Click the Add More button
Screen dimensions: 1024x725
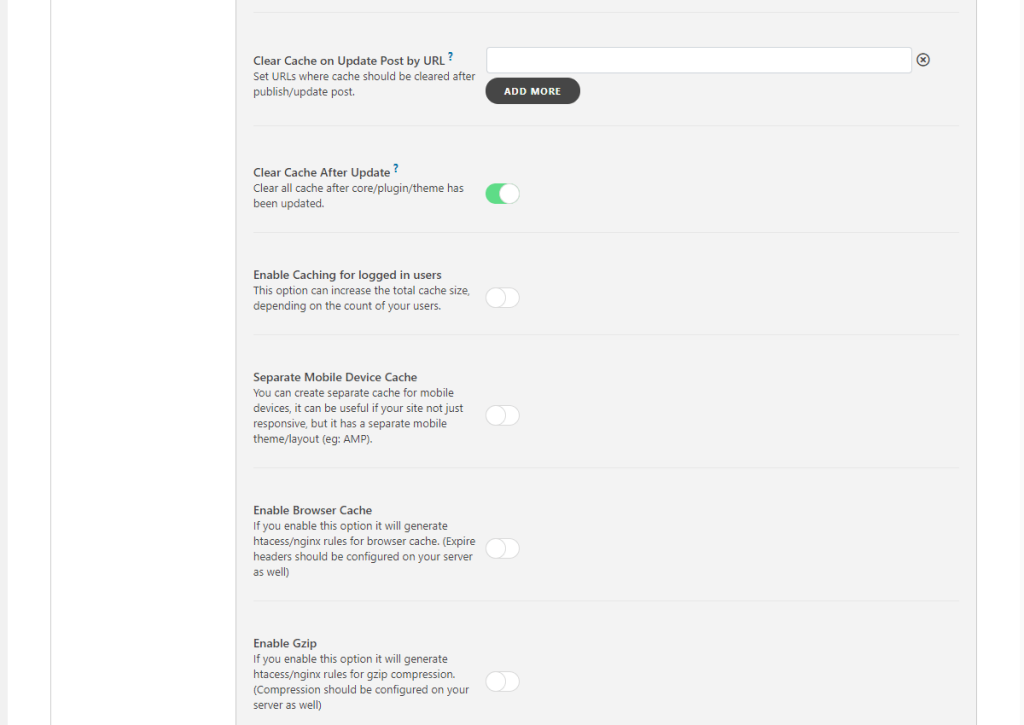coord(532,91)
